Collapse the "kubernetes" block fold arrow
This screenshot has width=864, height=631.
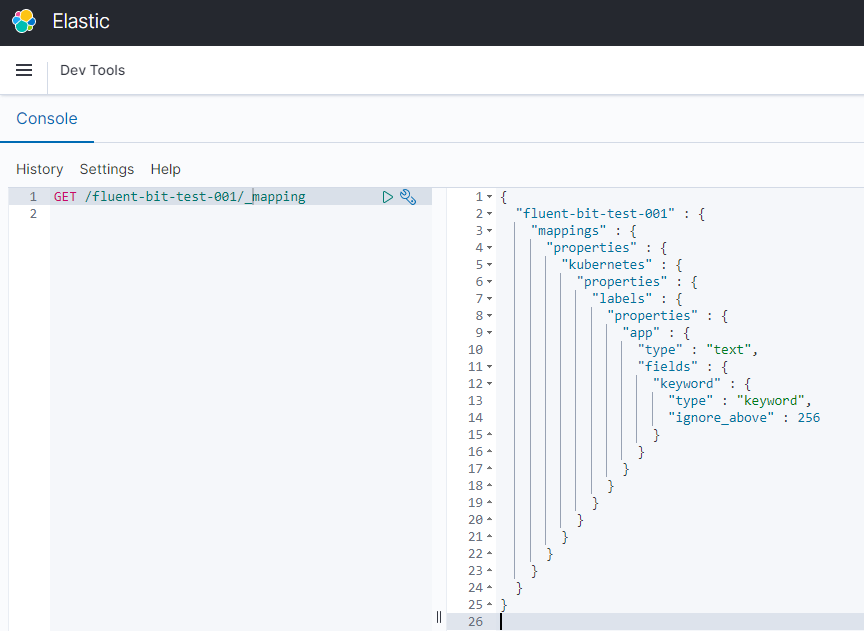489,265
